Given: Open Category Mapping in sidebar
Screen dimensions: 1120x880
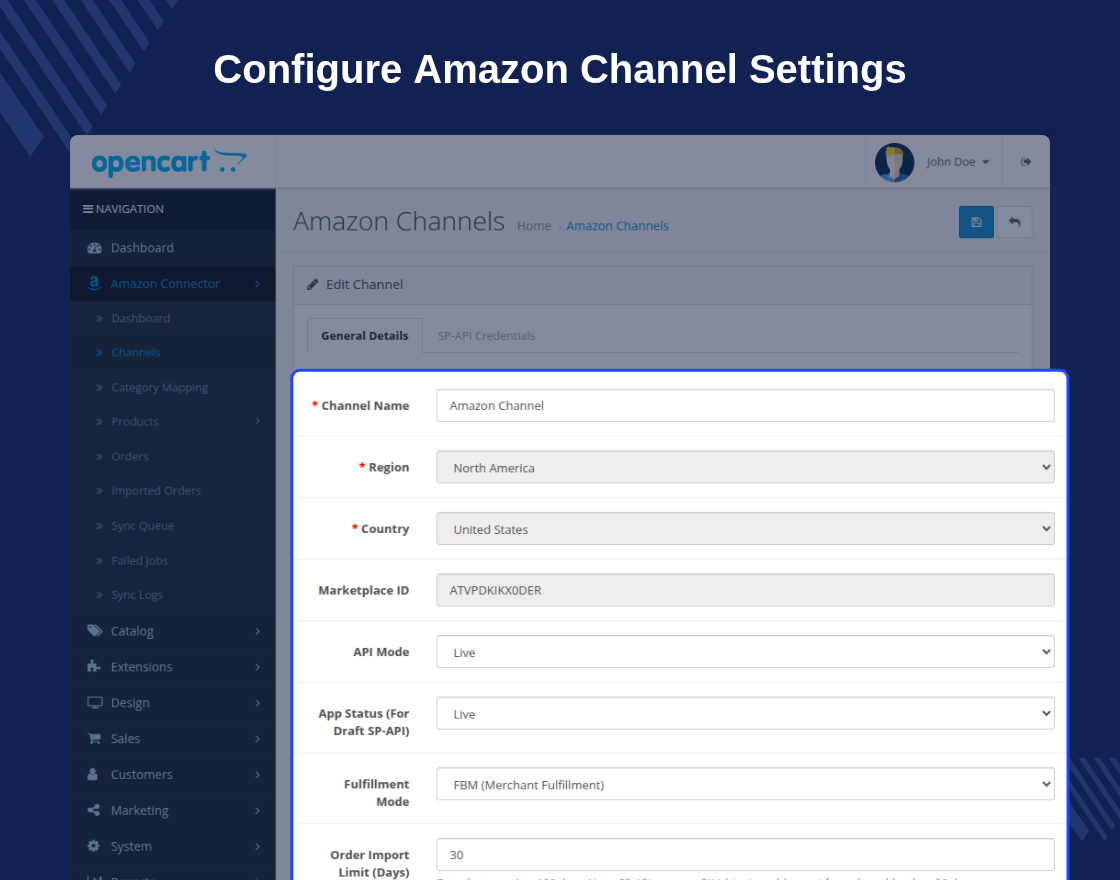Looking at the screenshot, I should coord(160,387).
